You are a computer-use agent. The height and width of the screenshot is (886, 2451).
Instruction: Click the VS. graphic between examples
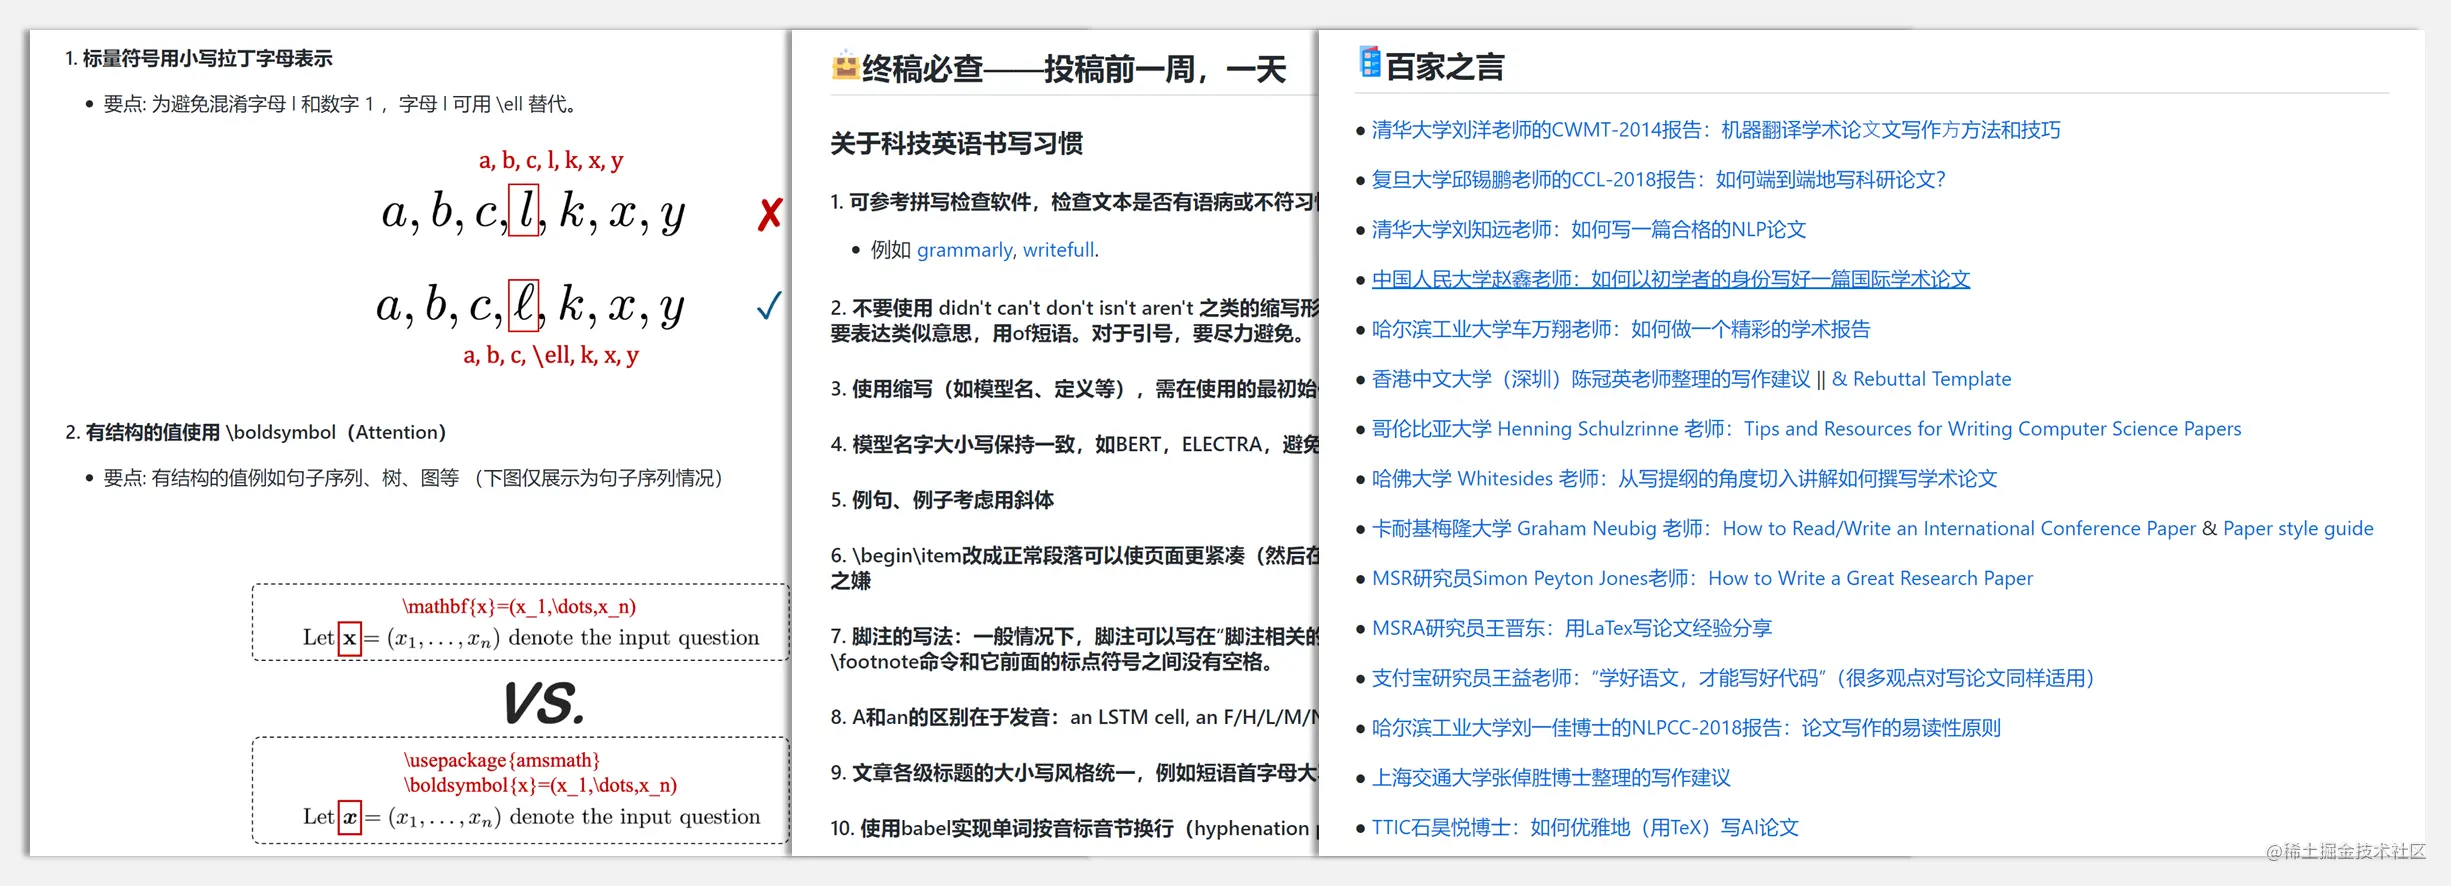point(543,703)
